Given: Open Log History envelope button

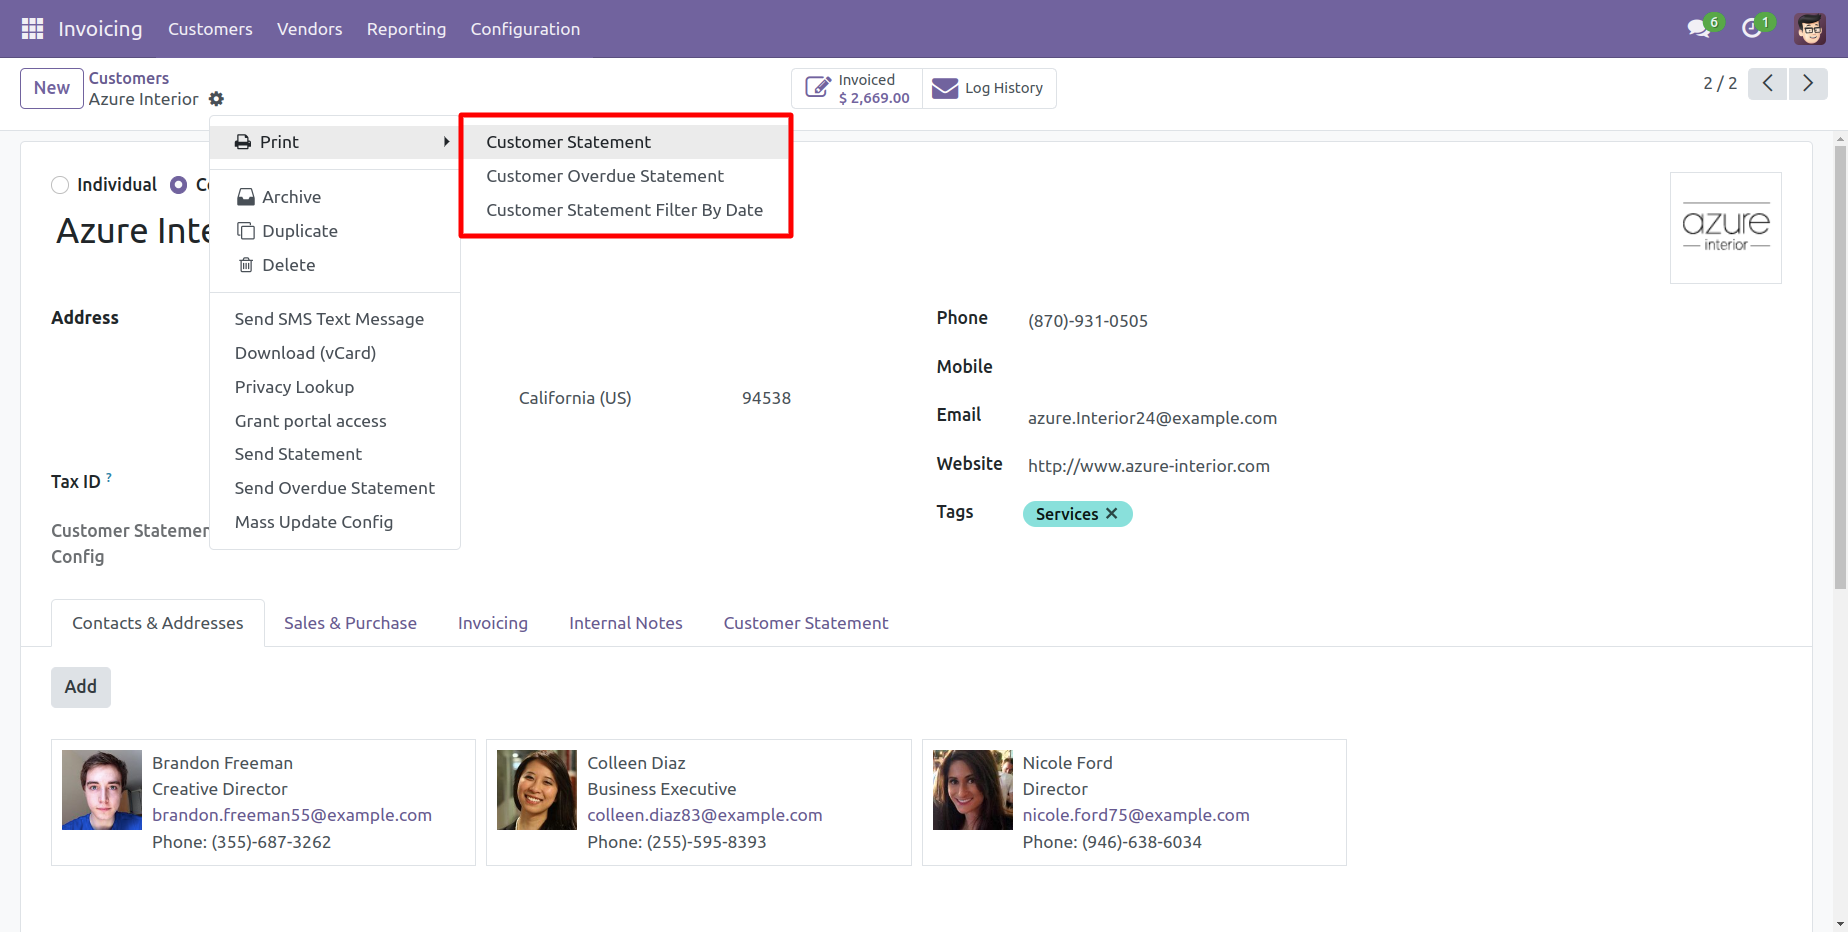Looking at the screenshot, I should 989,88.
